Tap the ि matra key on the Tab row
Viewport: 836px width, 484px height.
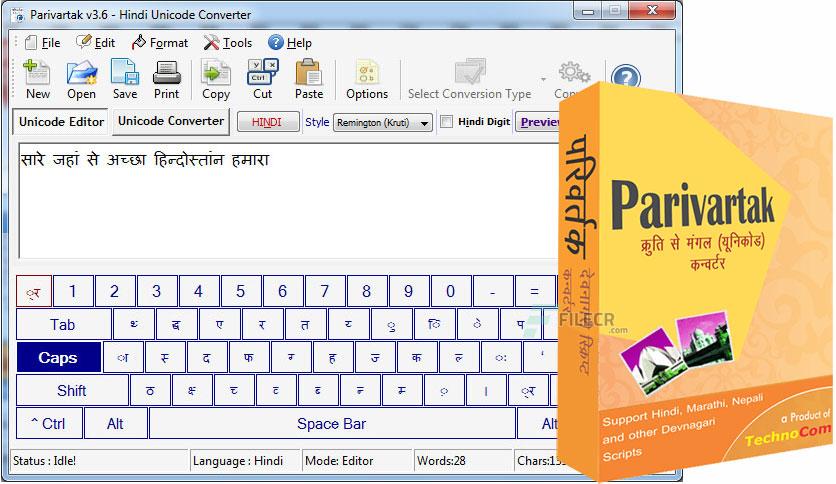click(x=434, y=325)
